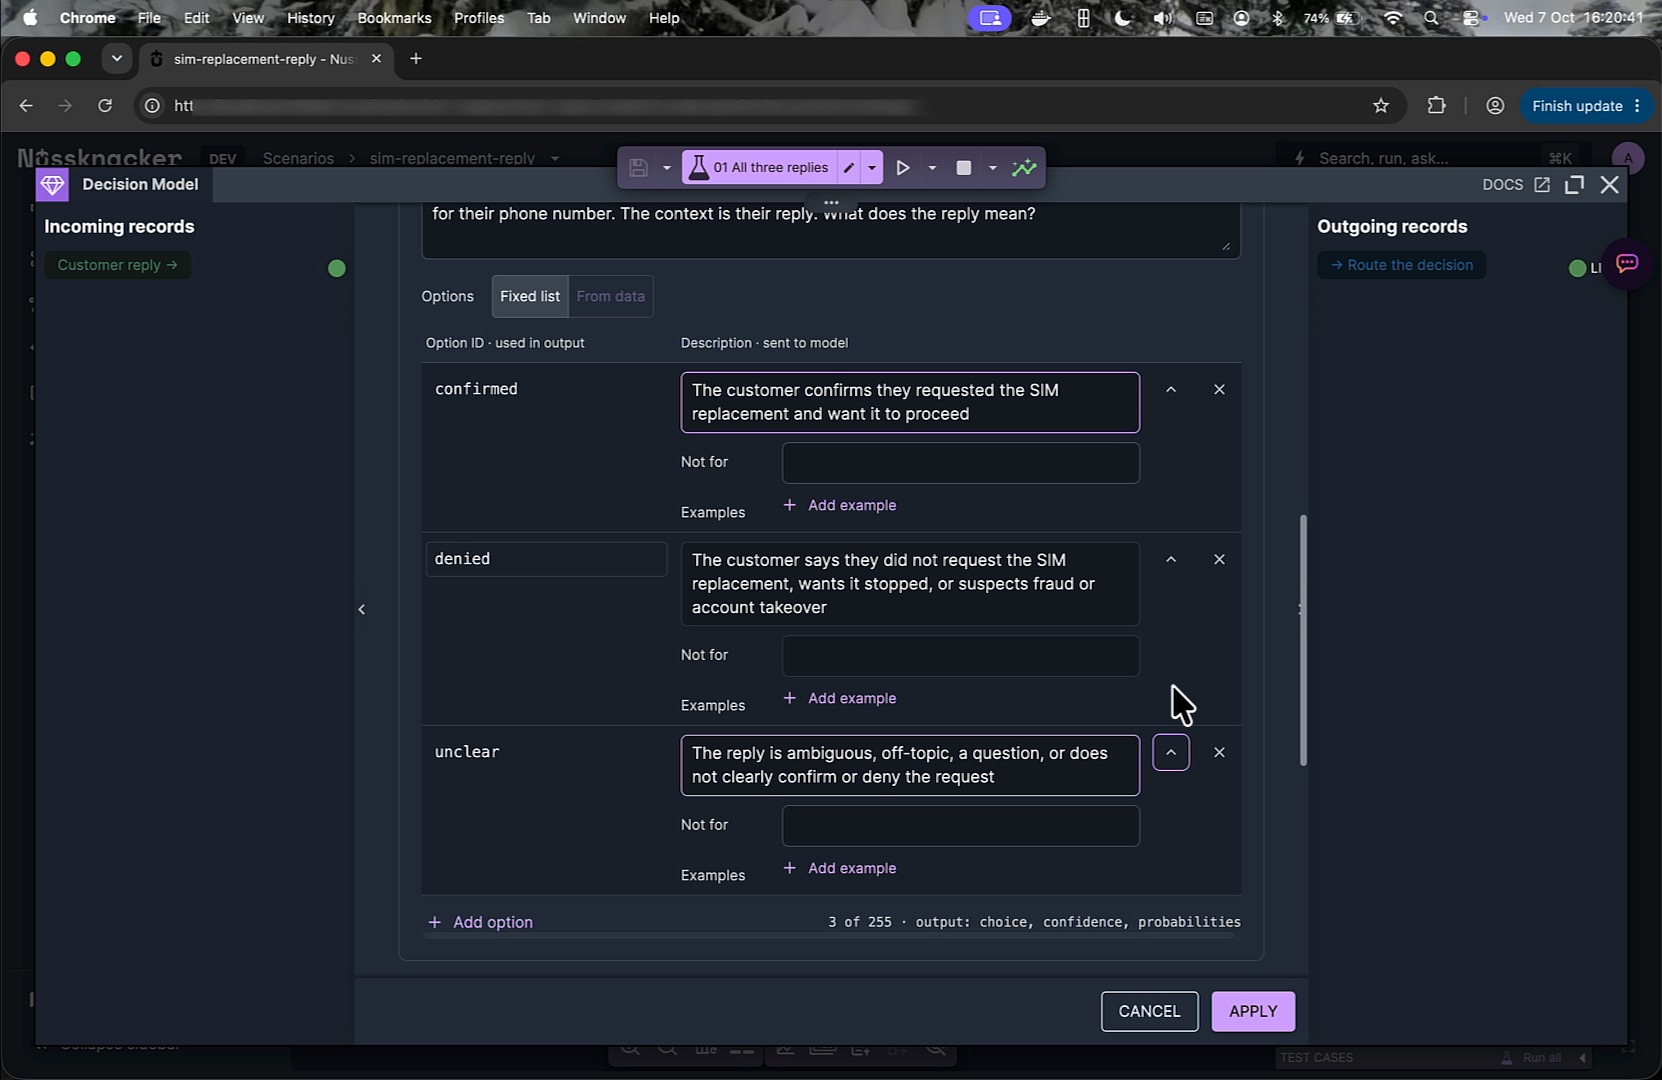Click the stop square button

point(964,168)
